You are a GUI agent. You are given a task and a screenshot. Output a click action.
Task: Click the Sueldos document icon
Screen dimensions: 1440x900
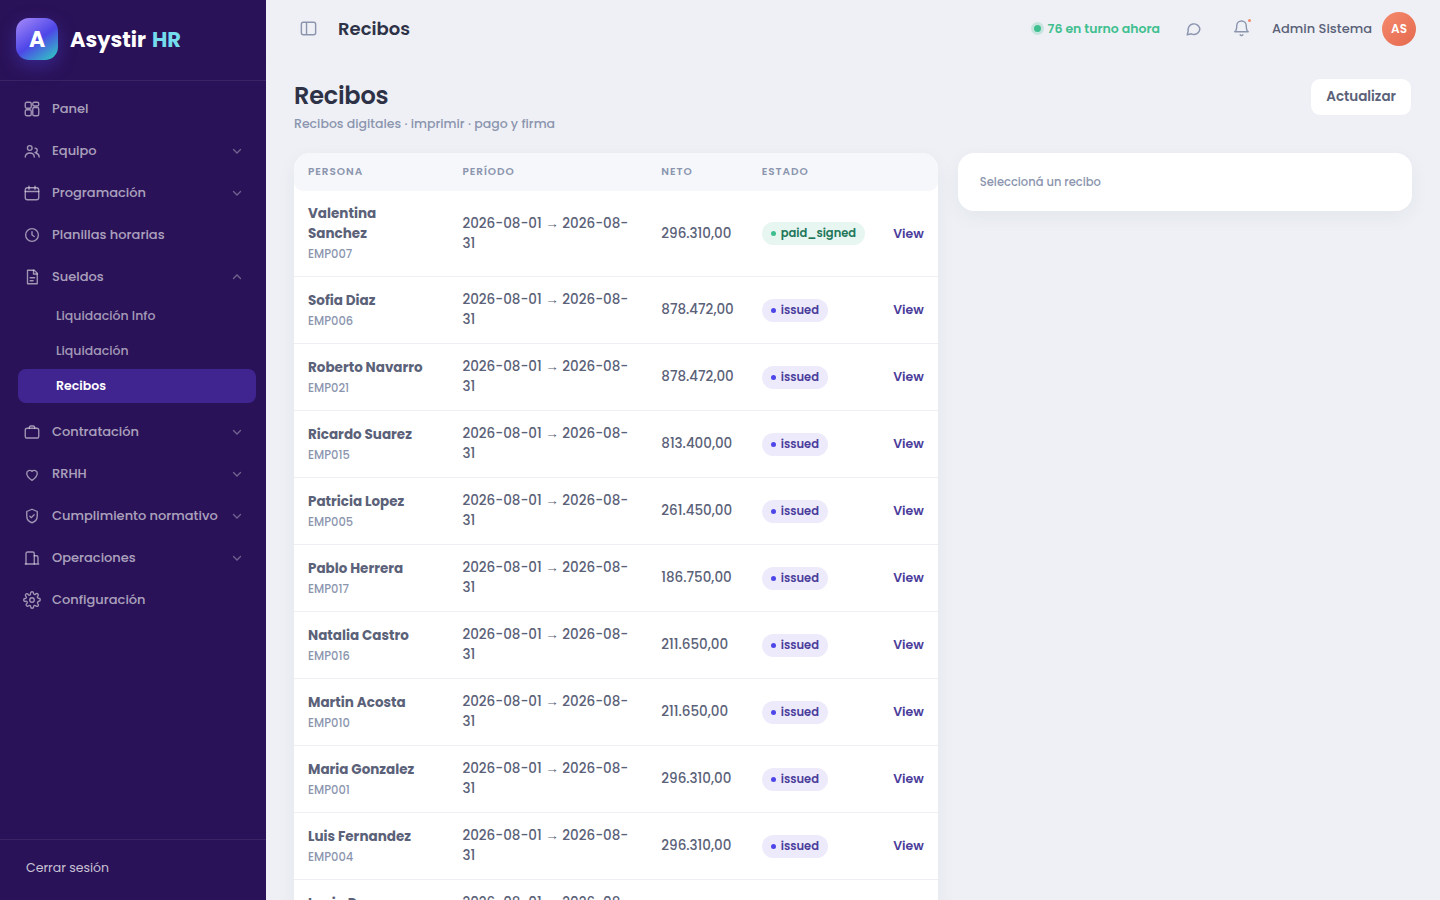32,277
